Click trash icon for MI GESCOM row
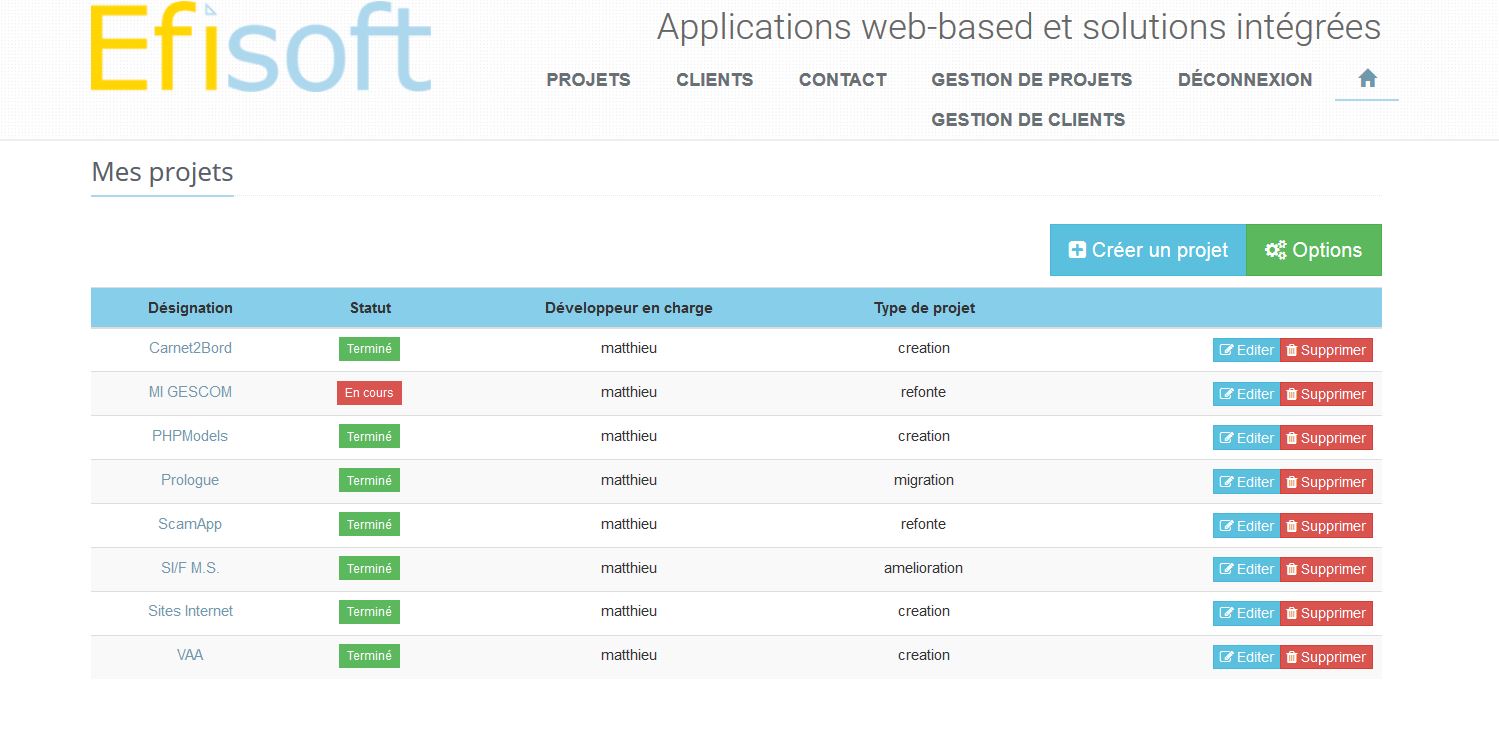The image size is (1499, 734). [x=1291, y=394]
